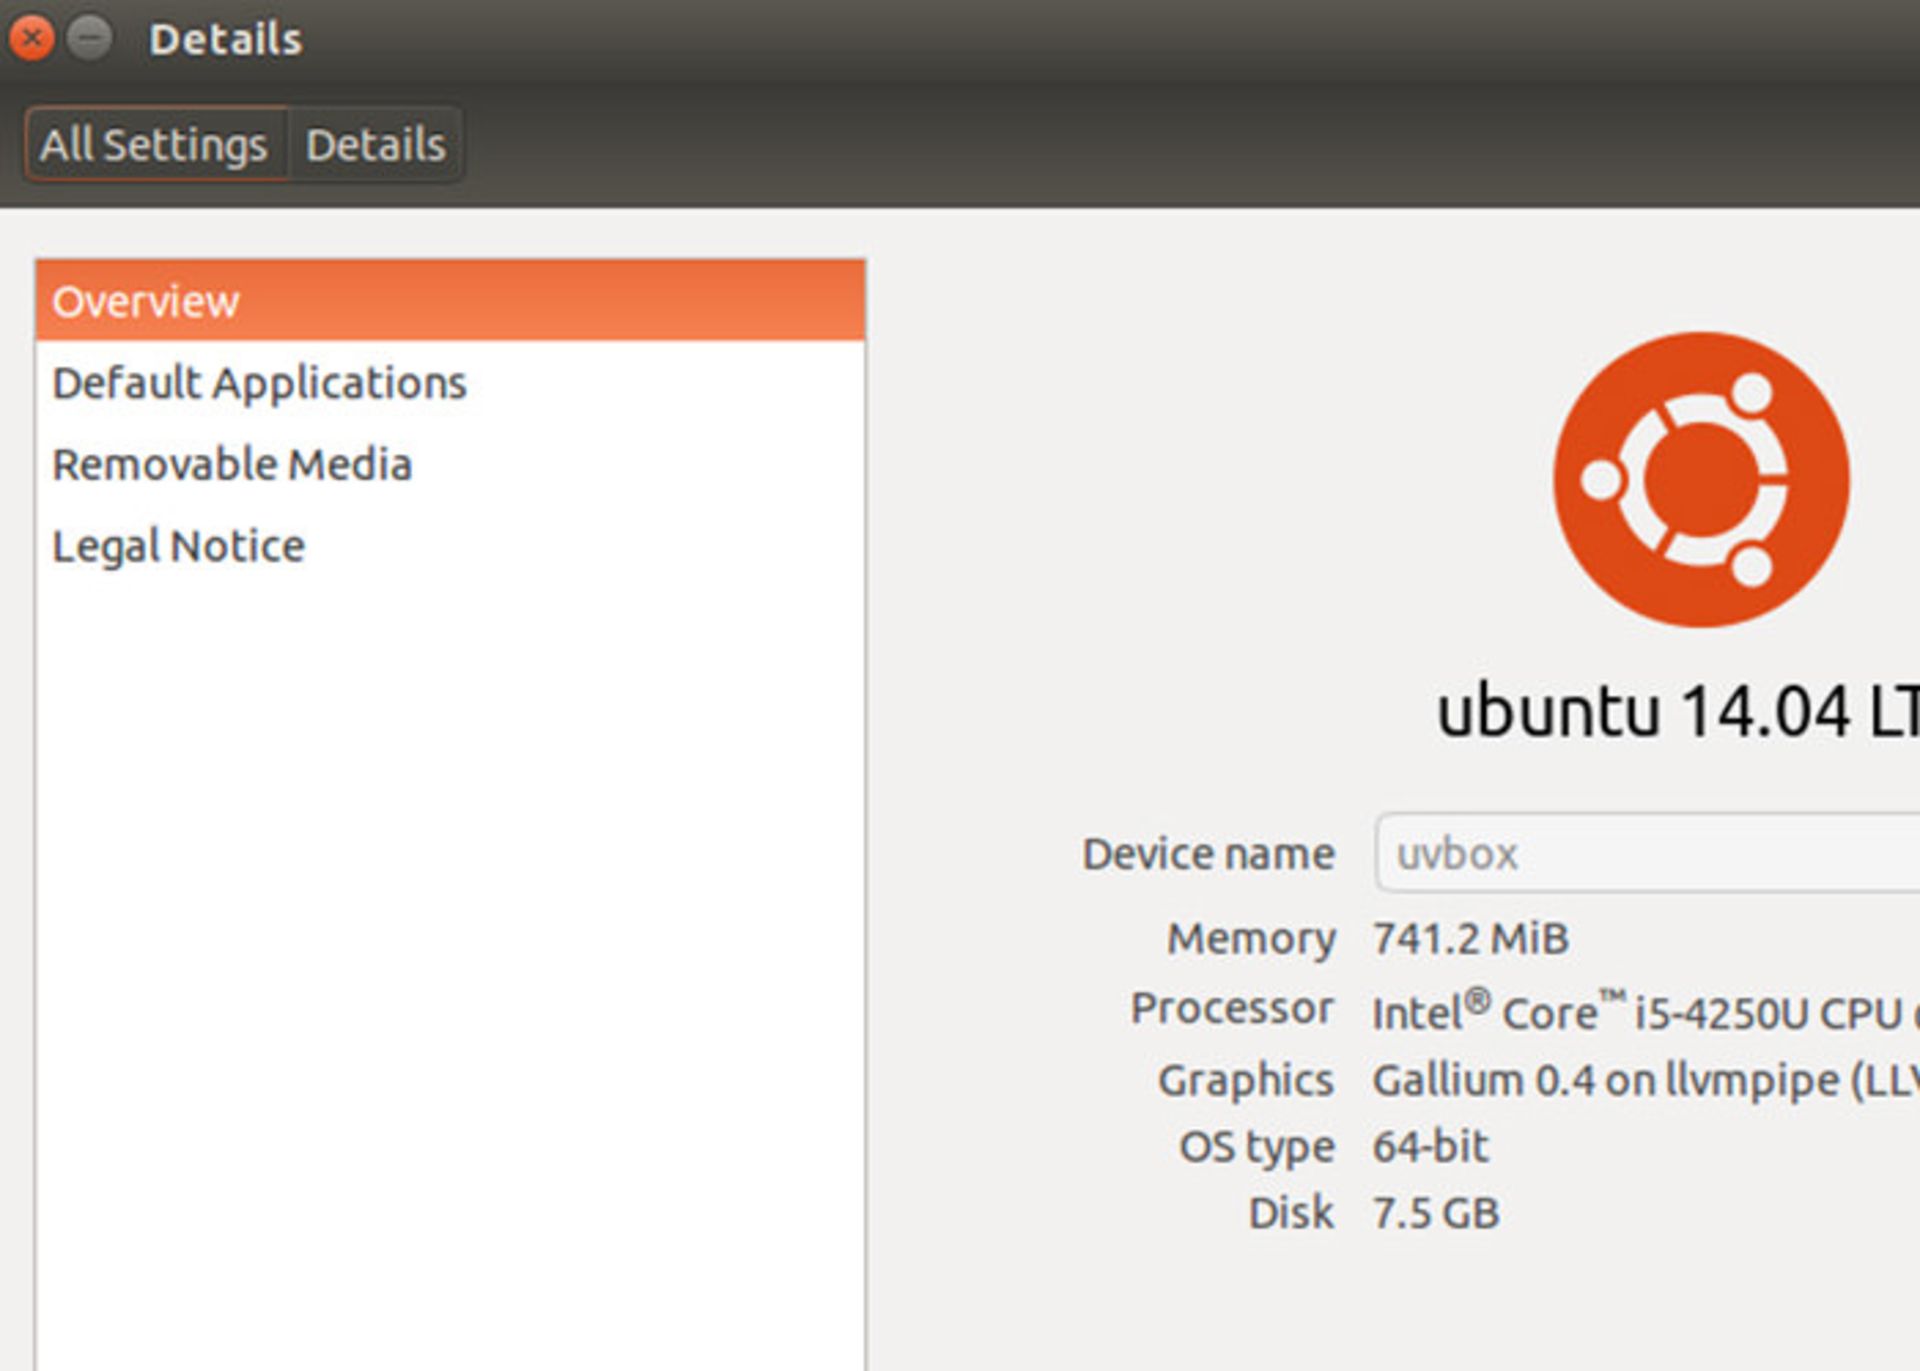Open the Legal Notice section

[x=178, y=547]
